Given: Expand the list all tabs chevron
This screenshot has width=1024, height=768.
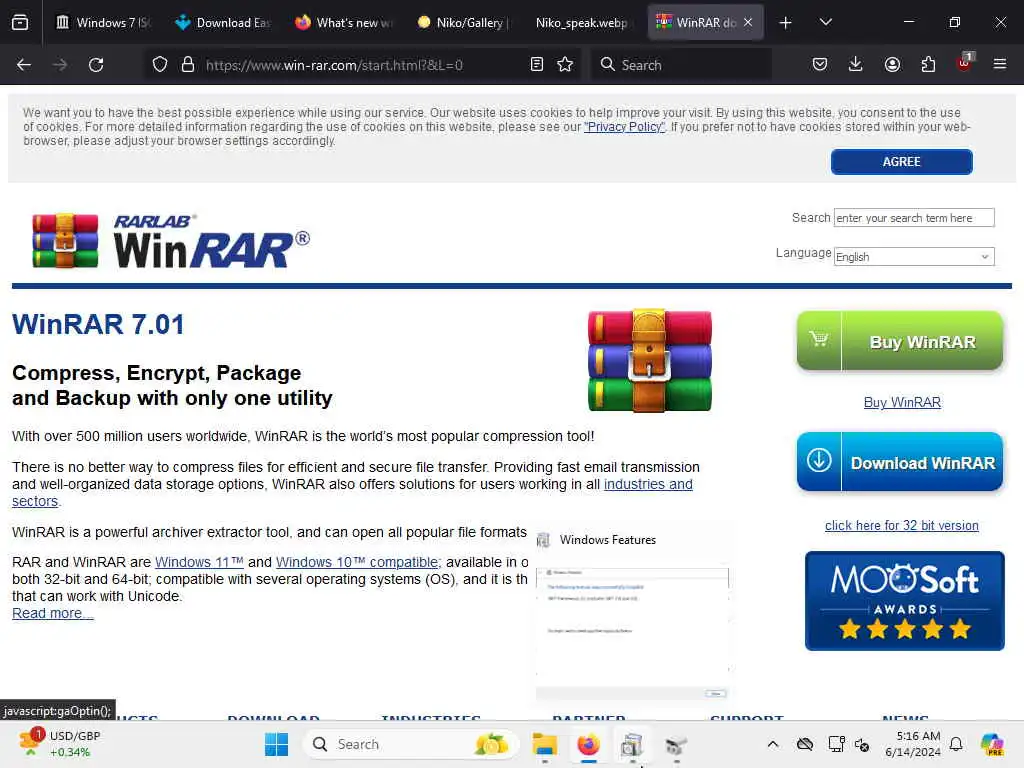Looking at the screenshot, I should coord(826,22).
